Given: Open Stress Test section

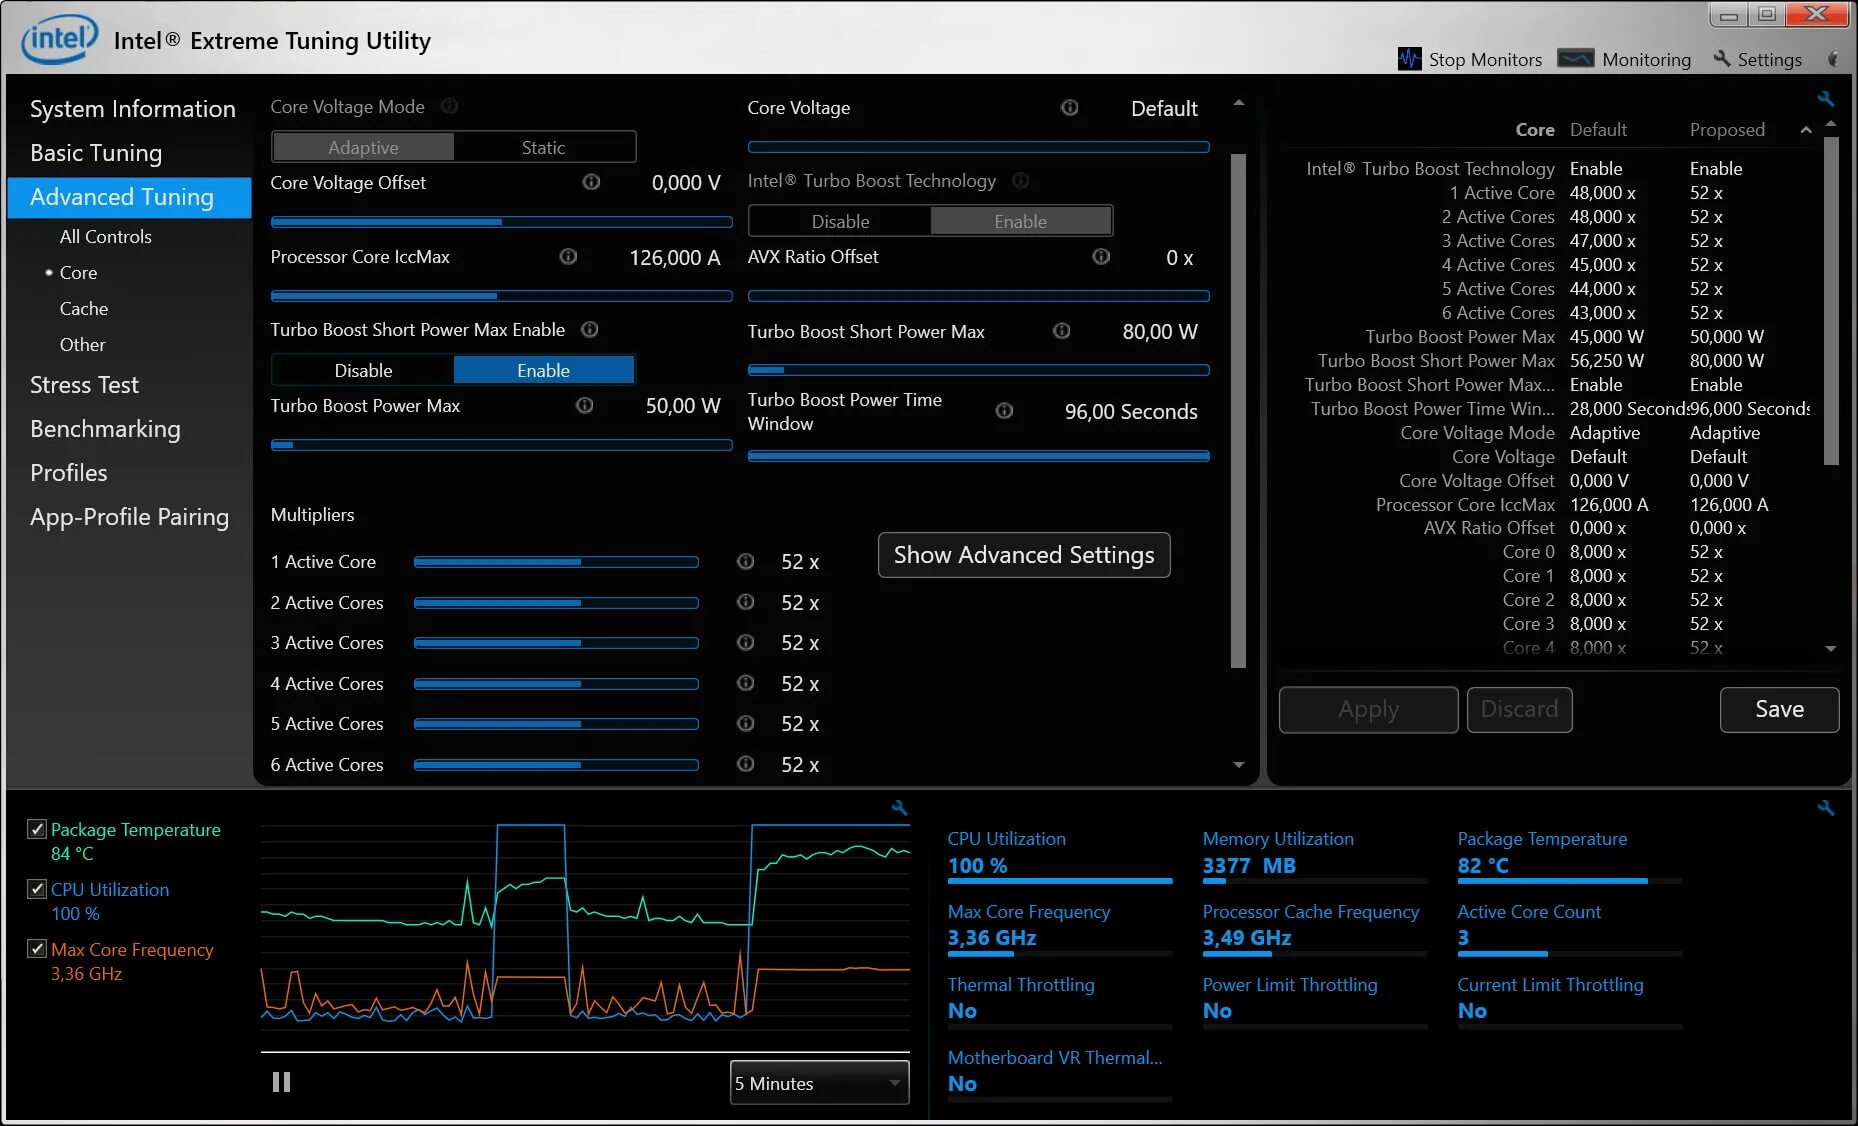Looking at the screenshot, I should click(x=84, y=385).
